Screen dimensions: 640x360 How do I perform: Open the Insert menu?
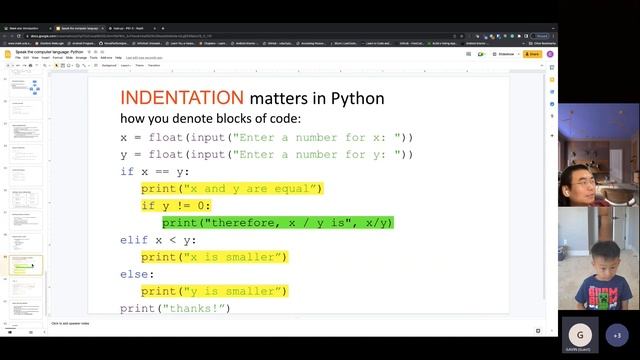click(x=45, y=58)
